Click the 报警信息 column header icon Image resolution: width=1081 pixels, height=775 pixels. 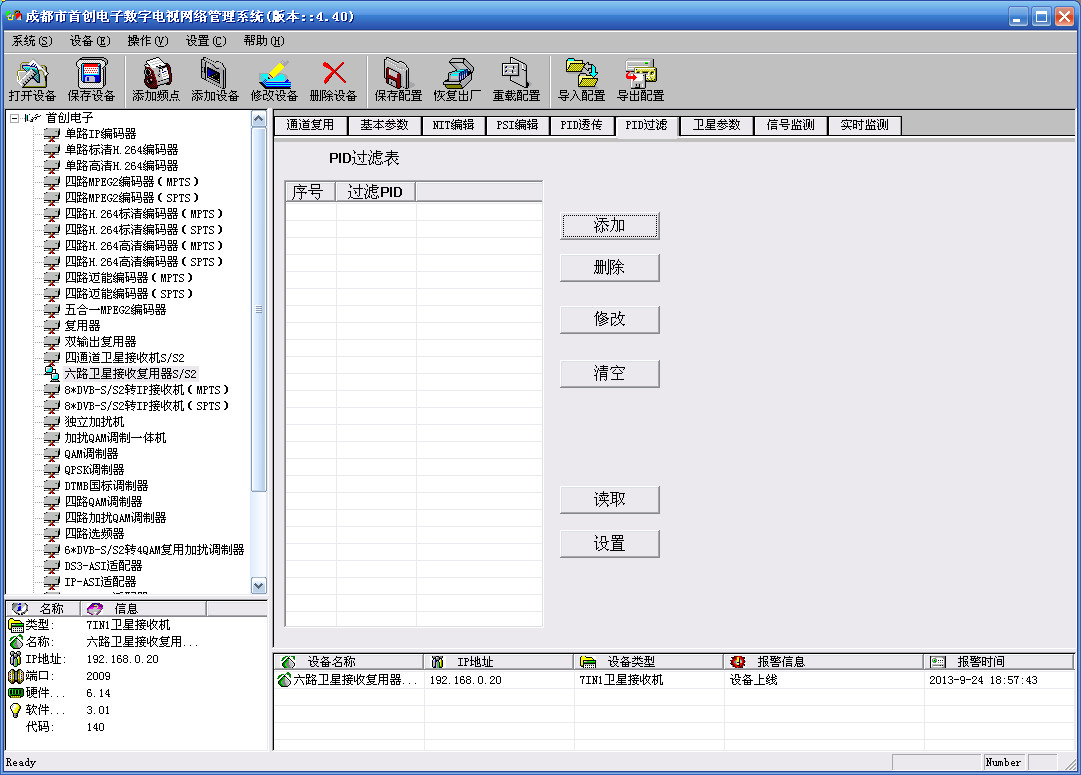(x=738, y=662)
